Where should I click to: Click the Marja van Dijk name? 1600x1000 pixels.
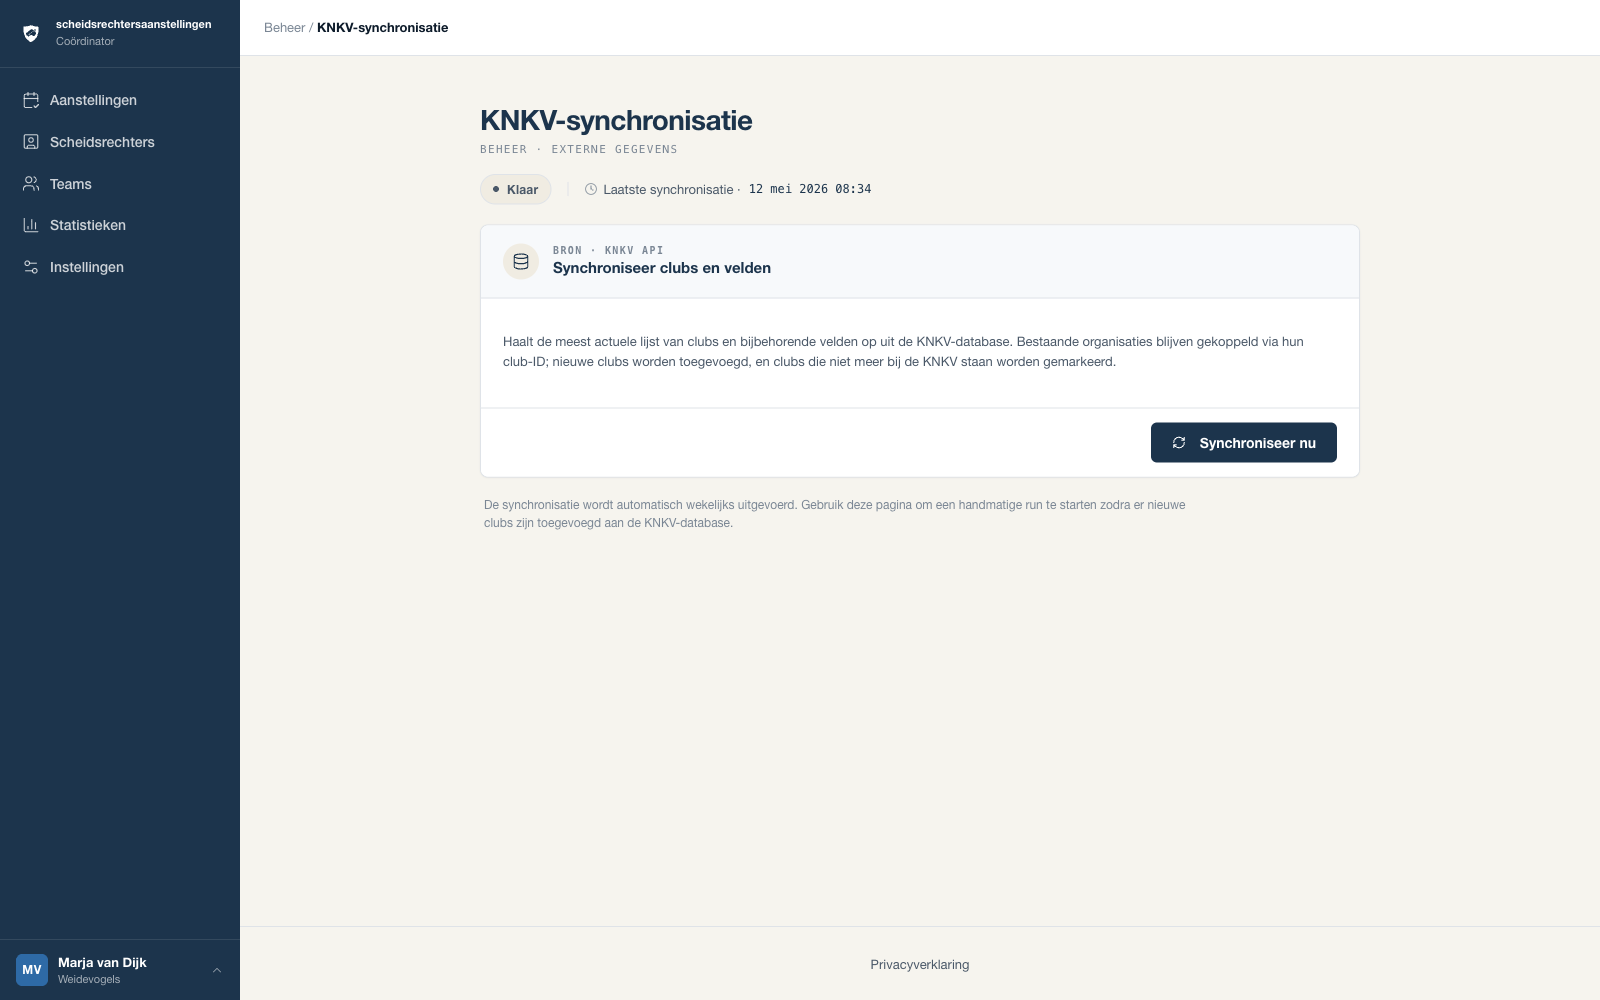[x=102, y=962]
